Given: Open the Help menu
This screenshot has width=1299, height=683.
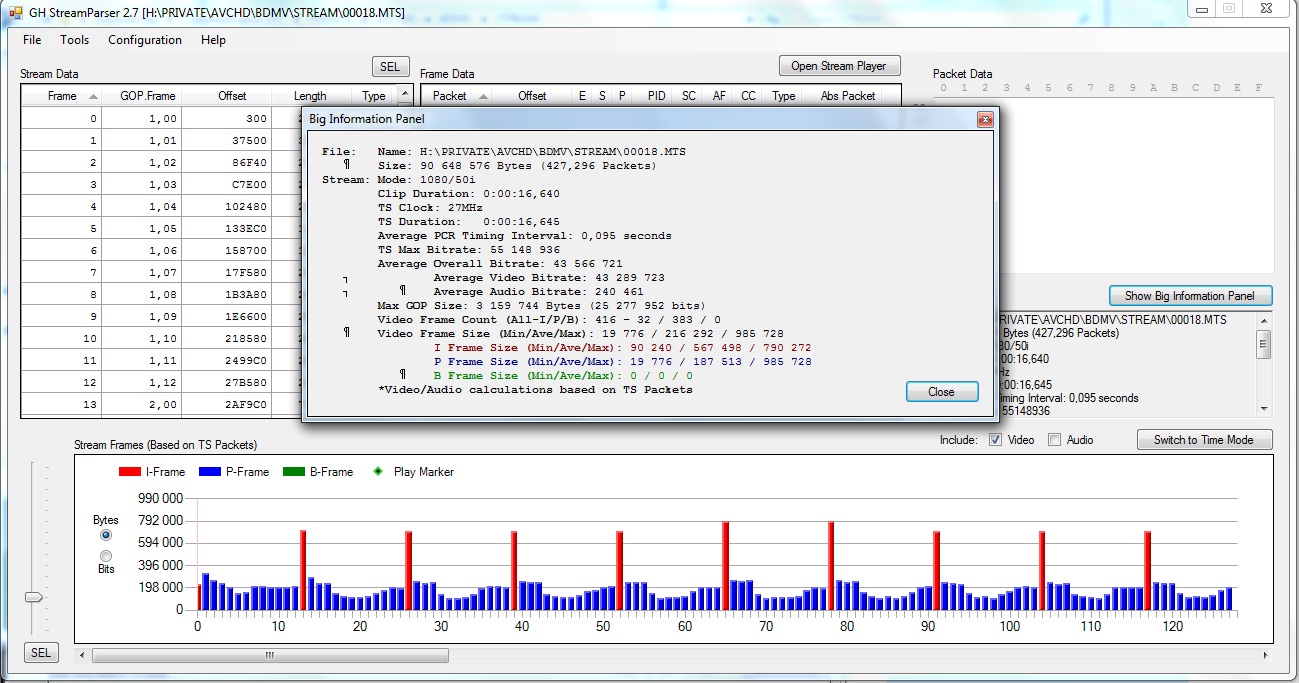Looking at the screenshot, I should (x=213, y=40).
